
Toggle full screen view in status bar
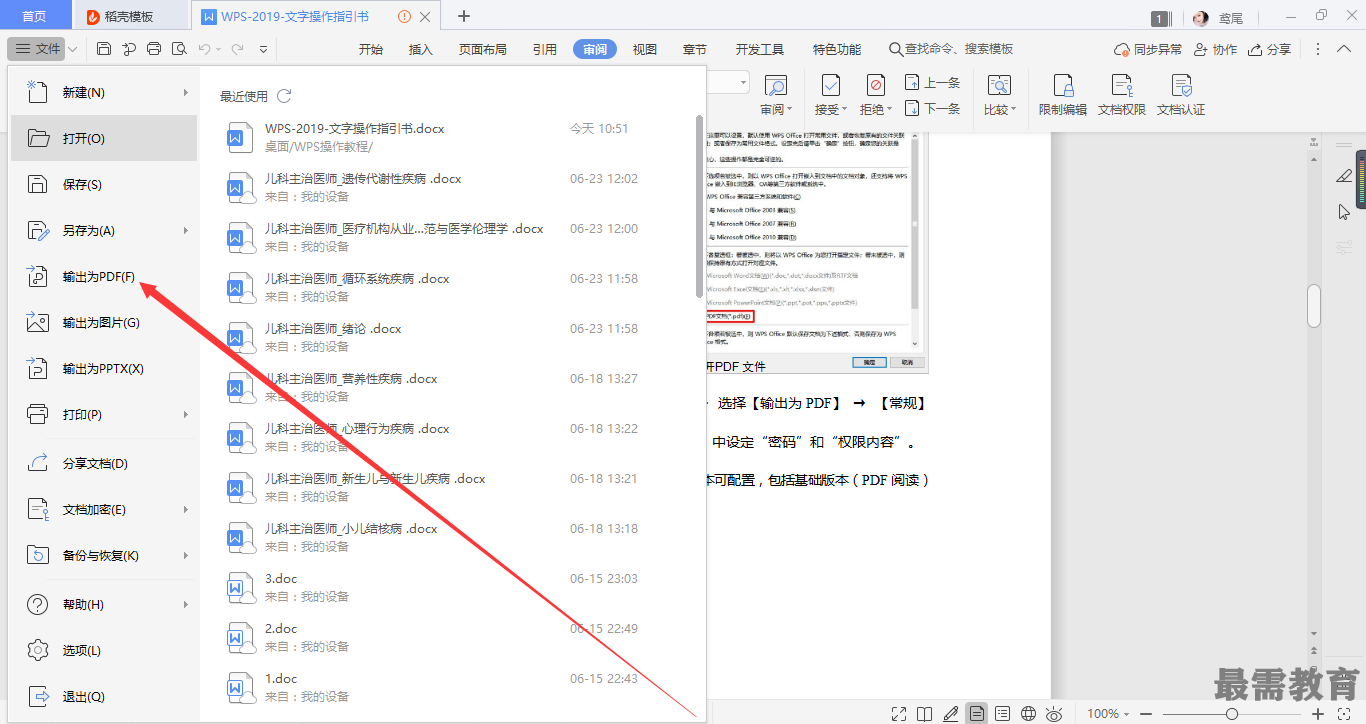[899, 714]
